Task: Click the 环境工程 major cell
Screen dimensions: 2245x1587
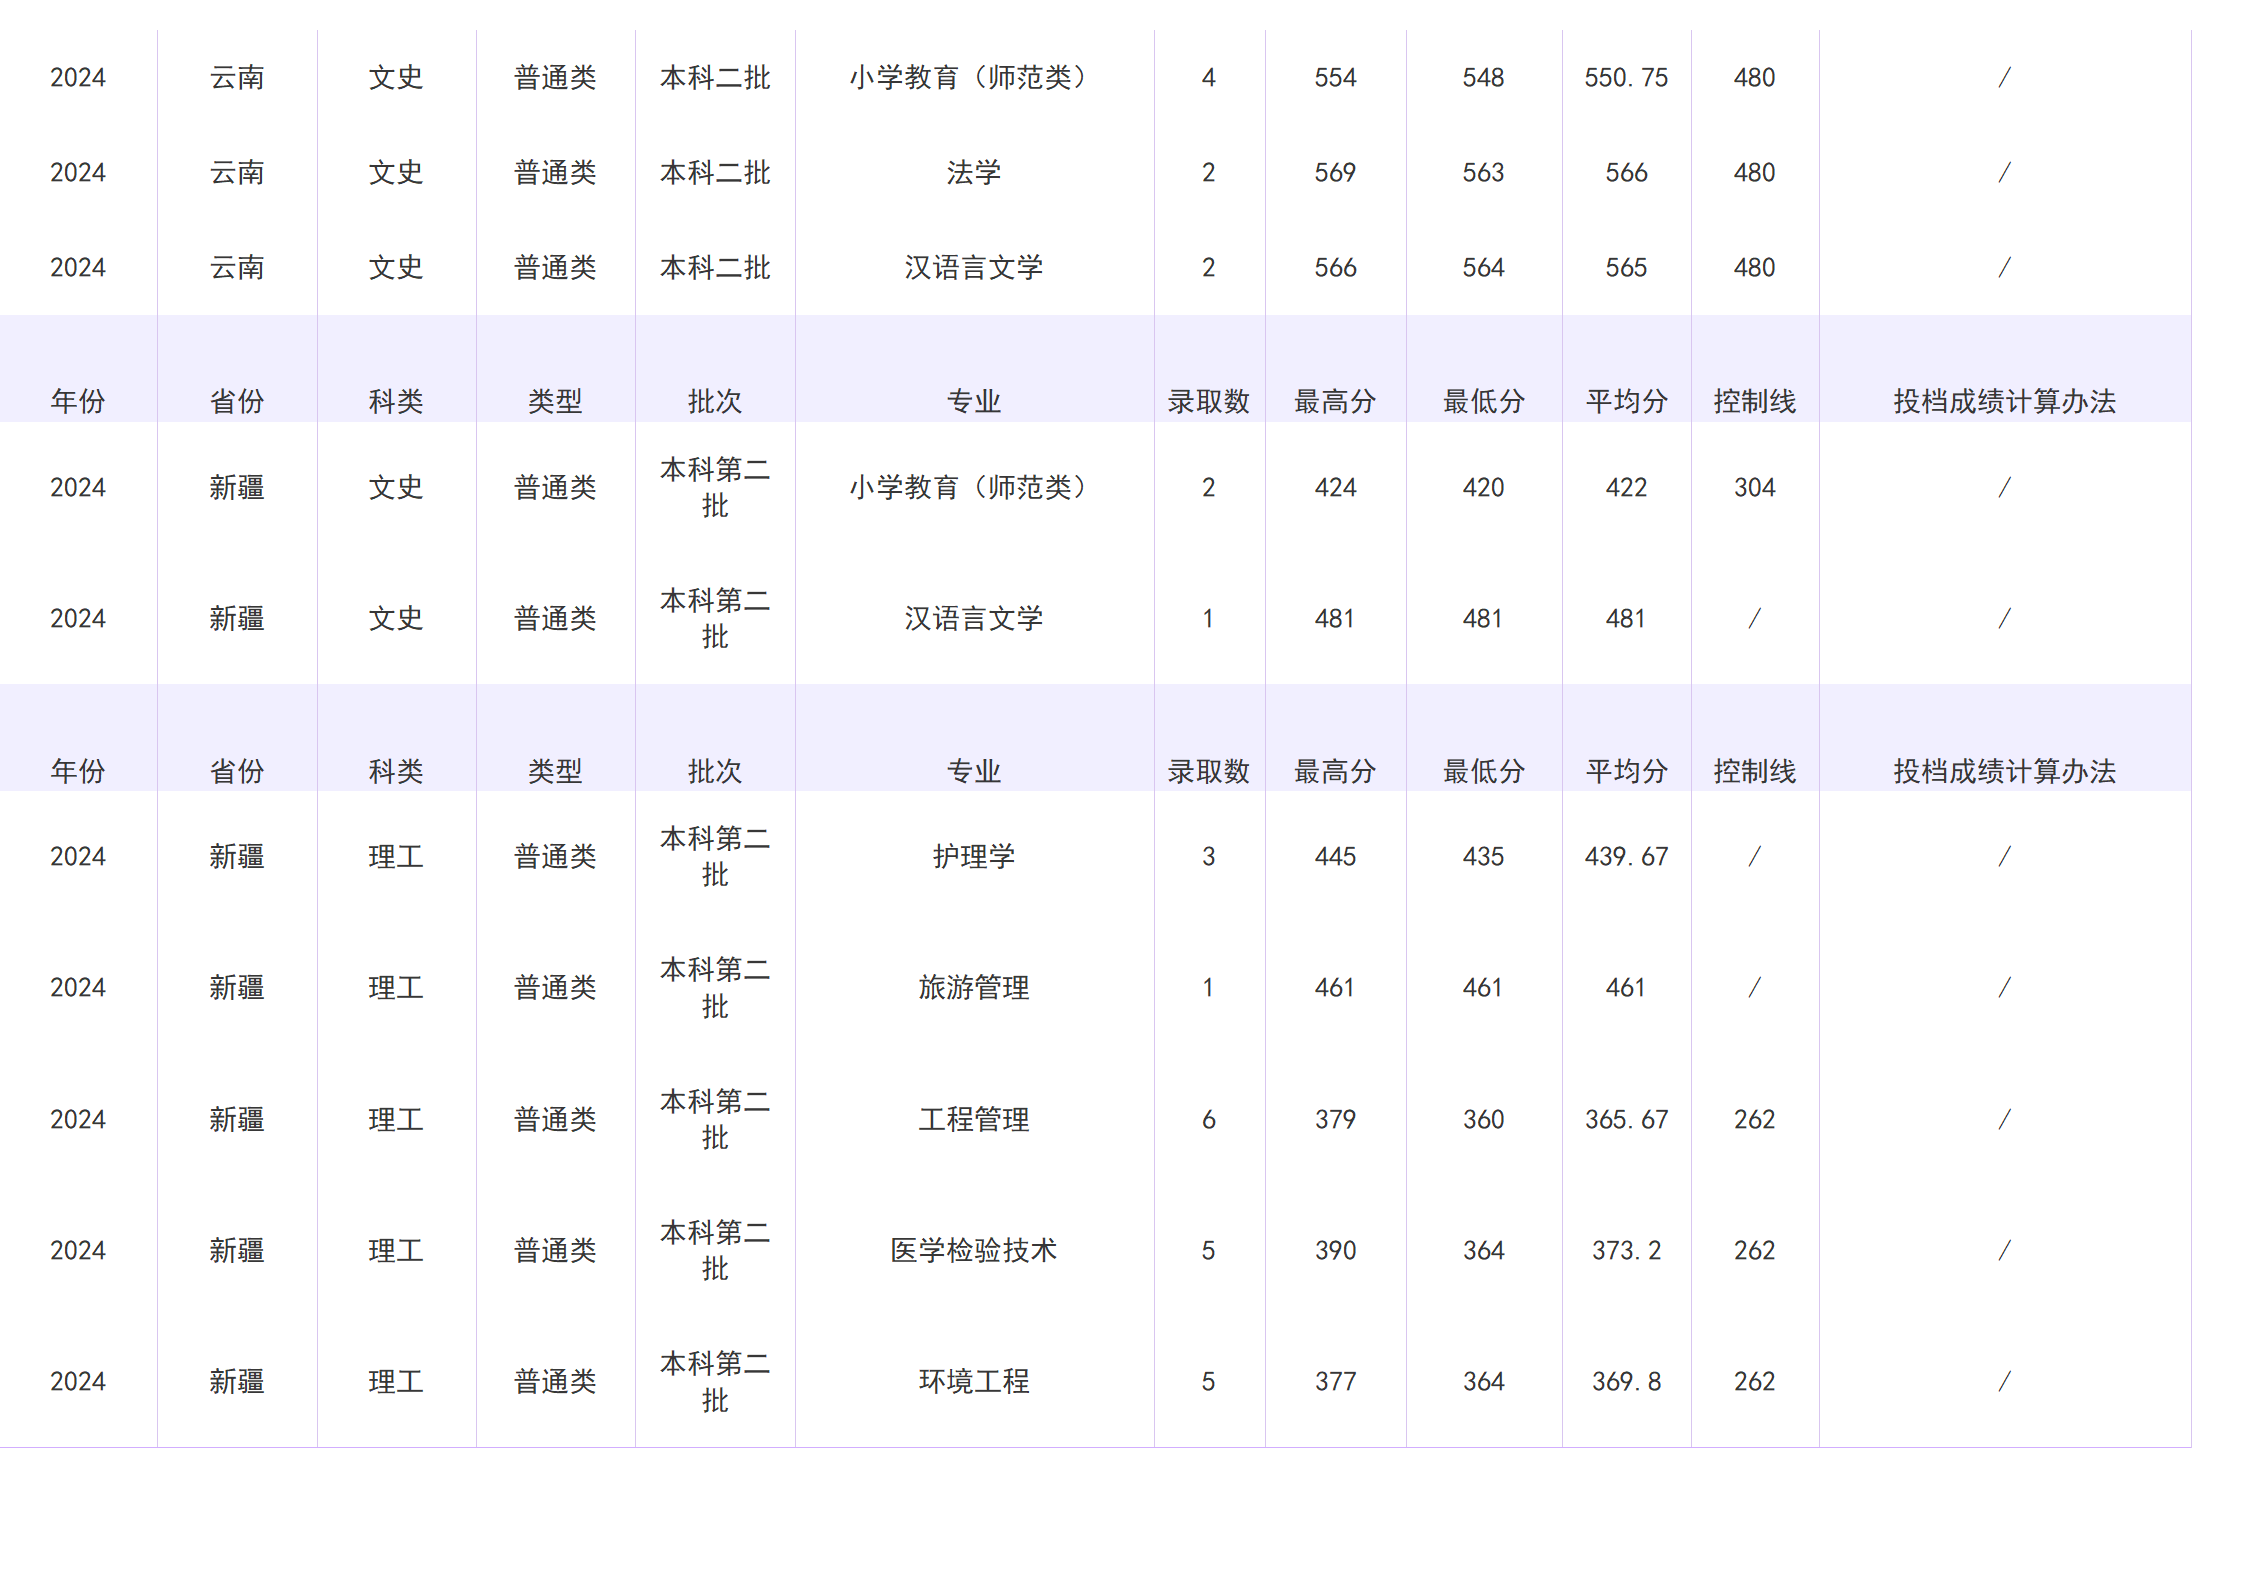Action: coord(975,1382)
